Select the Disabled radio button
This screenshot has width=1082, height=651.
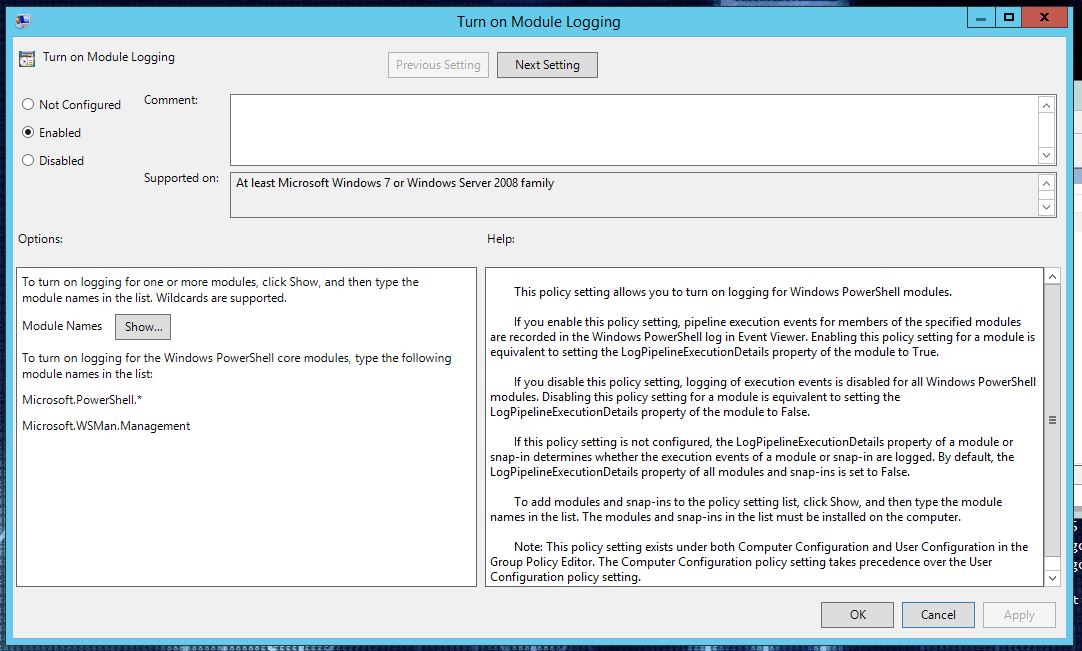pyautogui.click(x=28, y=160)
